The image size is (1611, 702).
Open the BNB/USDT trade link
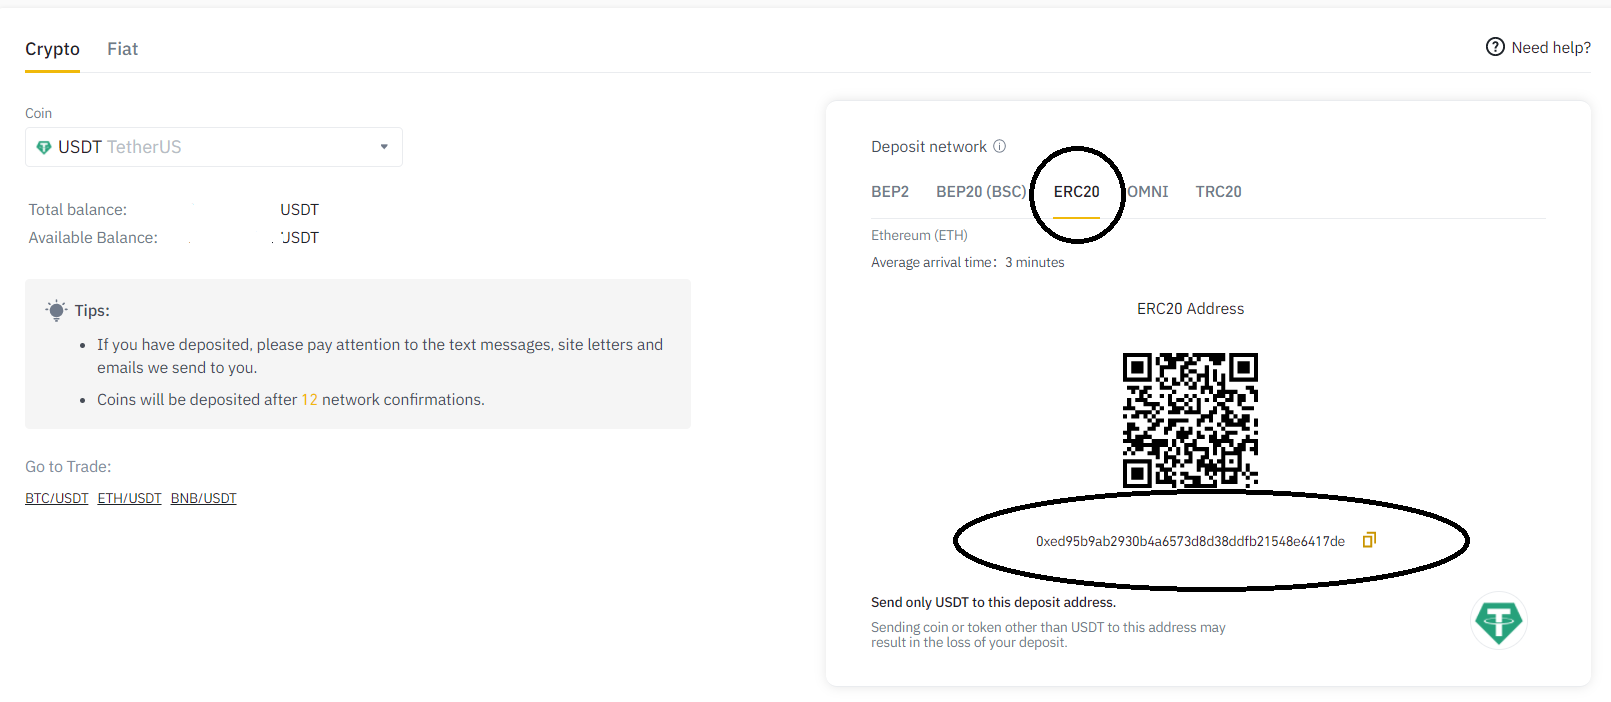pos(204,498)
